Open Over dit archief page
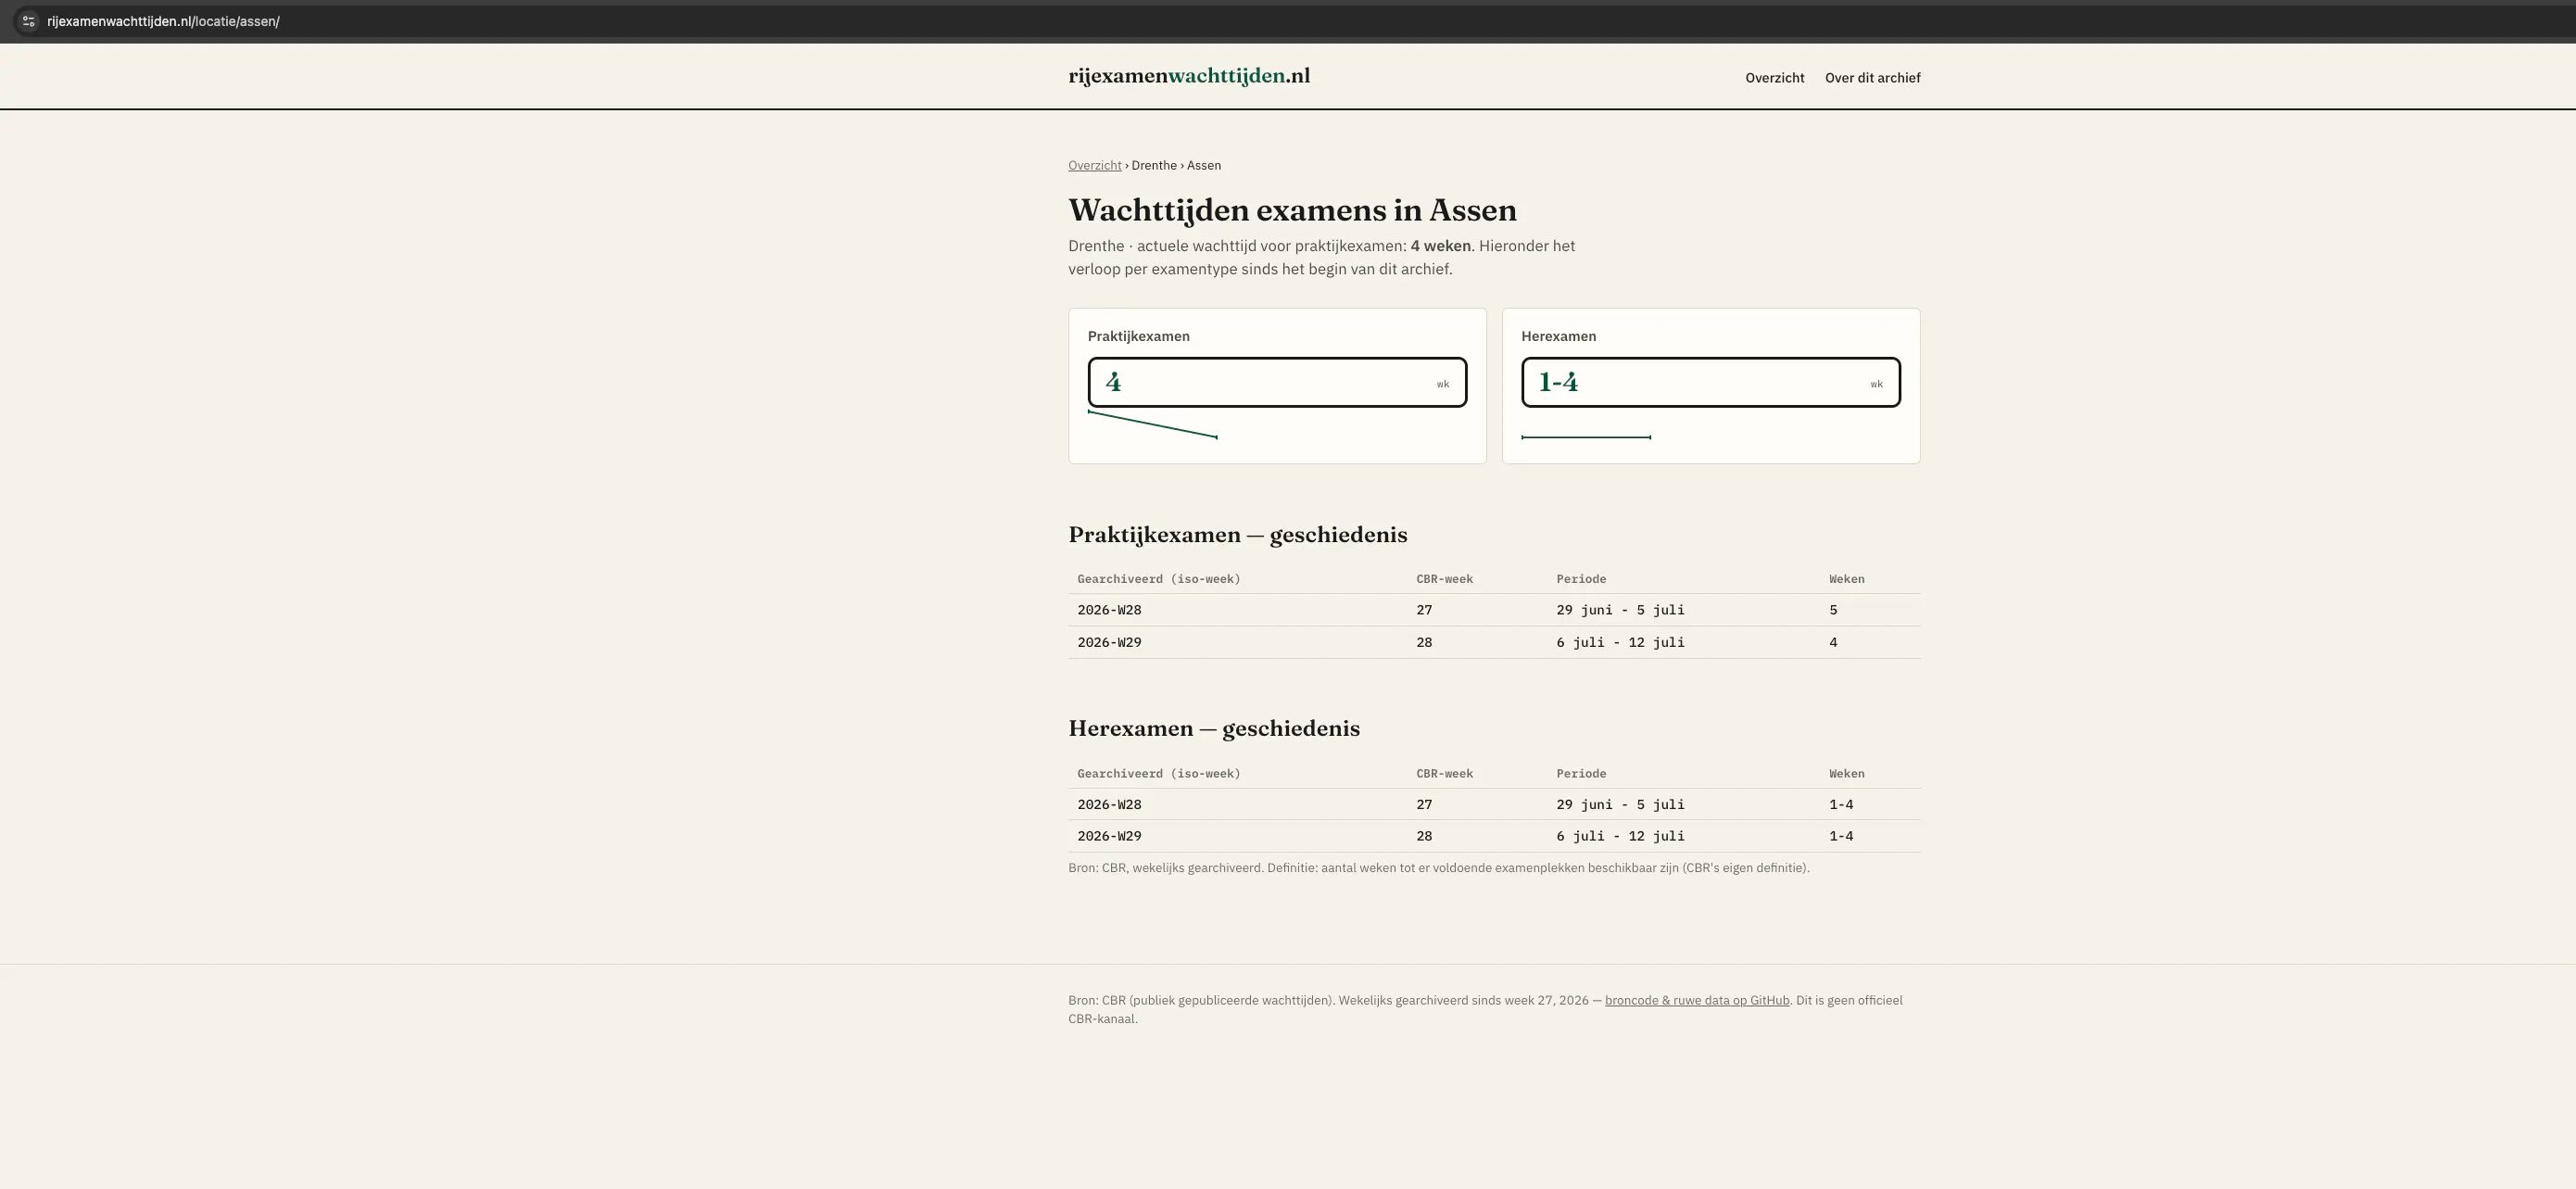The image size is (2576, 1189). point(1872,78)
